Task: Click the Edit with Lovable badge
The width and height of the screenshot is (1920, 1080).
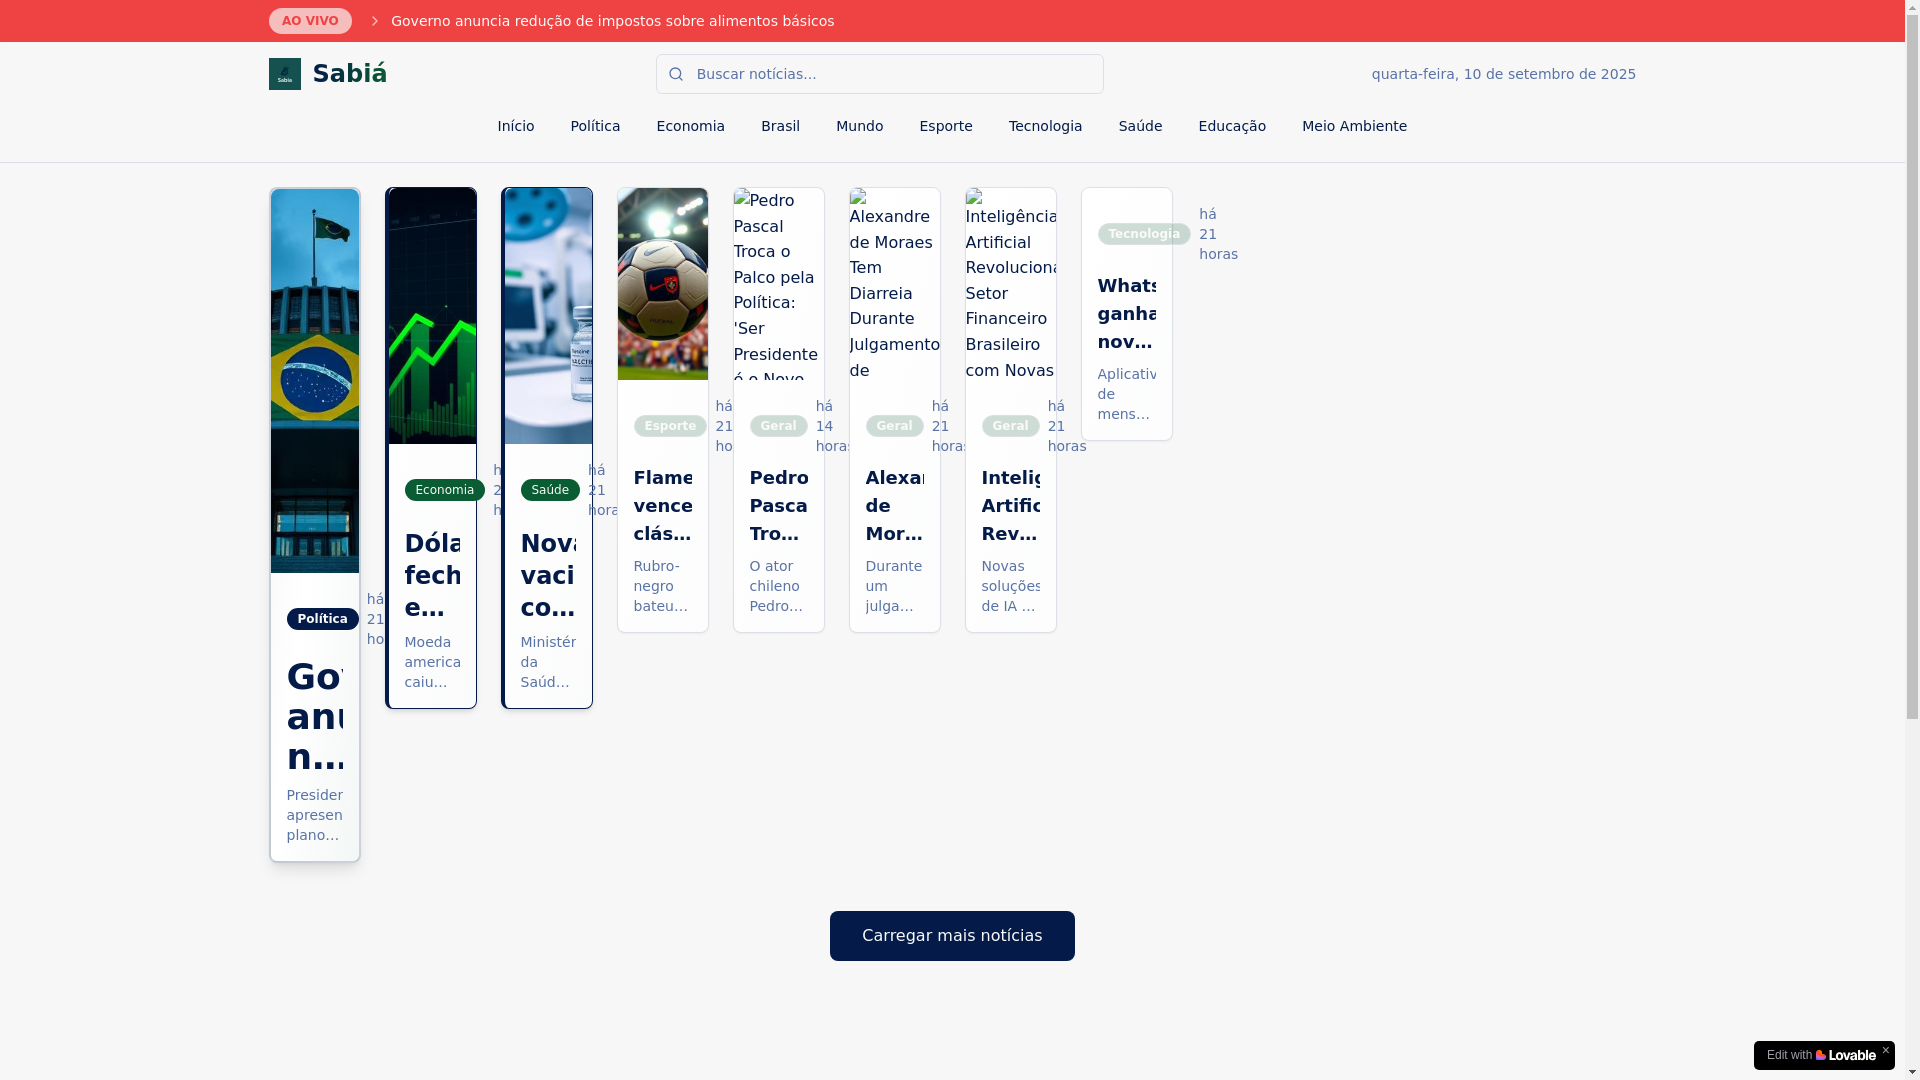Action: tap(1820, 1055)
